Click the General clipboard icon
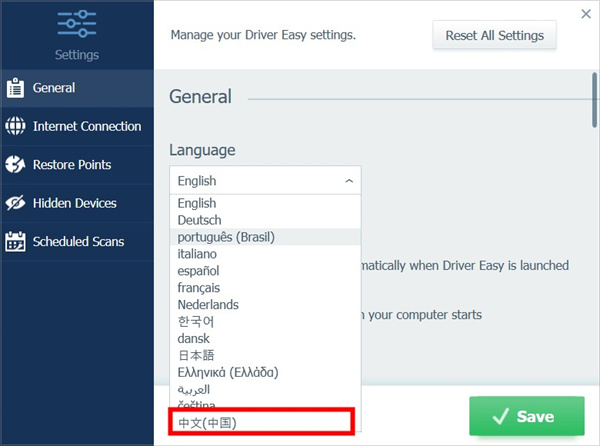 (x=15, y=88)
